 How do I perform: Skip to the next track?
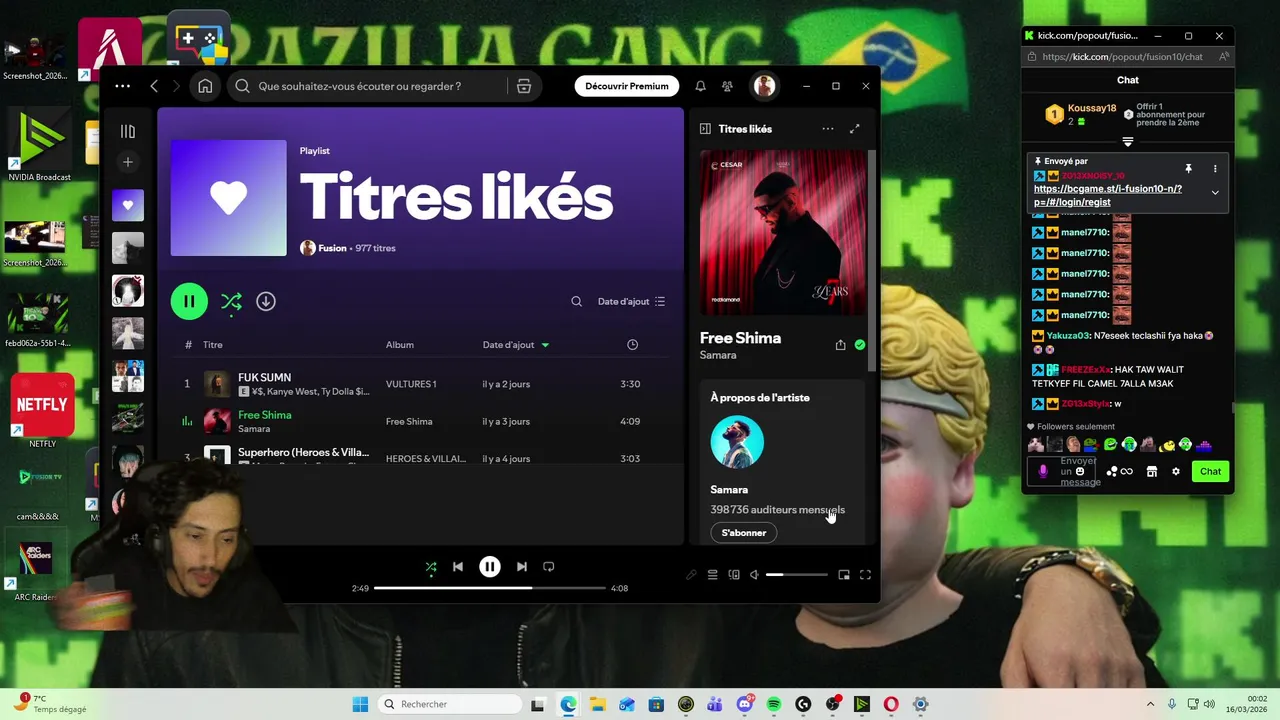[521, 567]
